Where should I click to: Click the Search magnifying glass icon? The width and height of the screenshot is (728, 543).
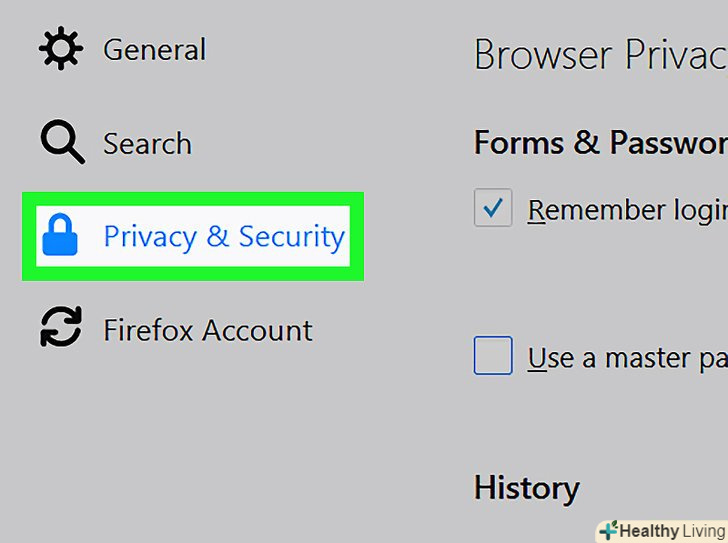point(61,143)
